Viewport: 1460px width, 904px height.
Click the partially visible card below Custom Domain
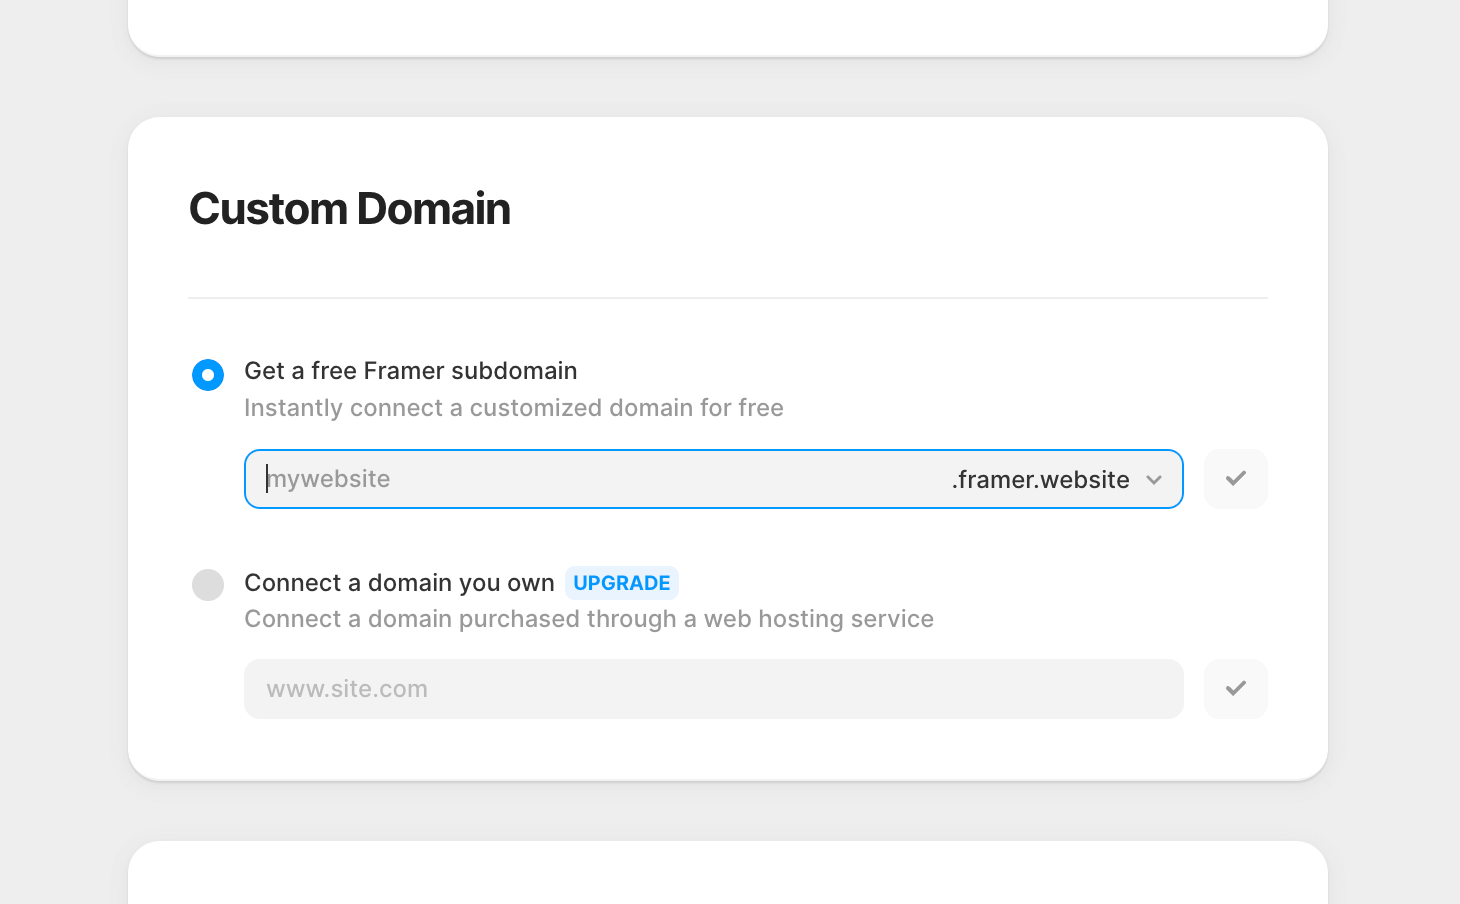click(727, 874)
